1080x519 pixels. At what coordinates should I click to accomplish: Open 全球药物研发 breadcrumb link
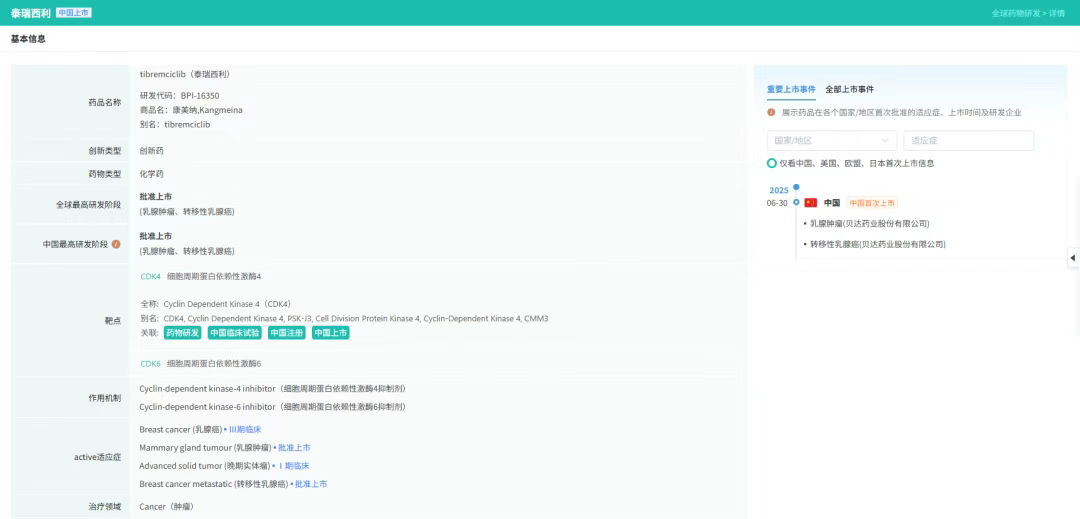[1016, 13]
